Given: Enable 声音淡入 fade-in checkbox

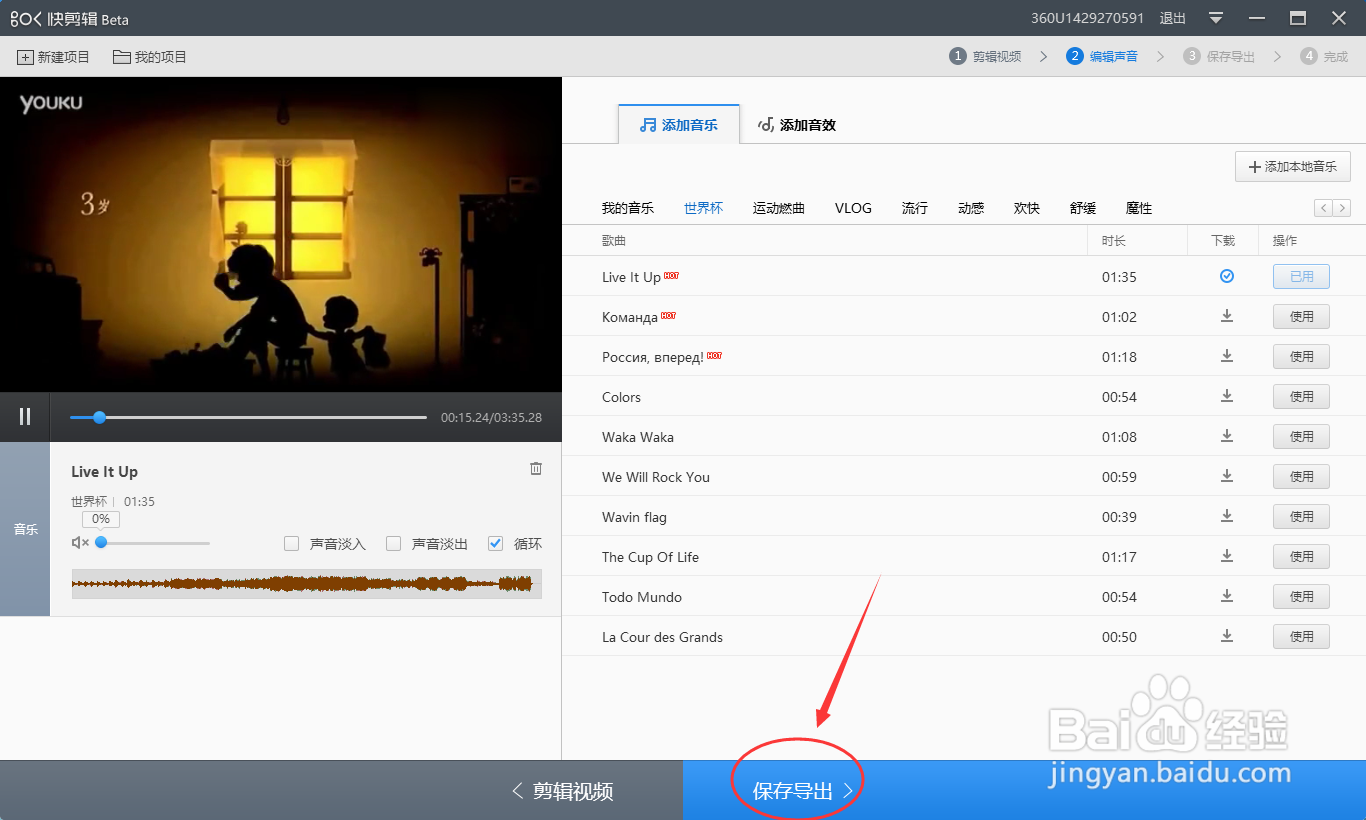Looking at the screenshot, I should (292, 544).
